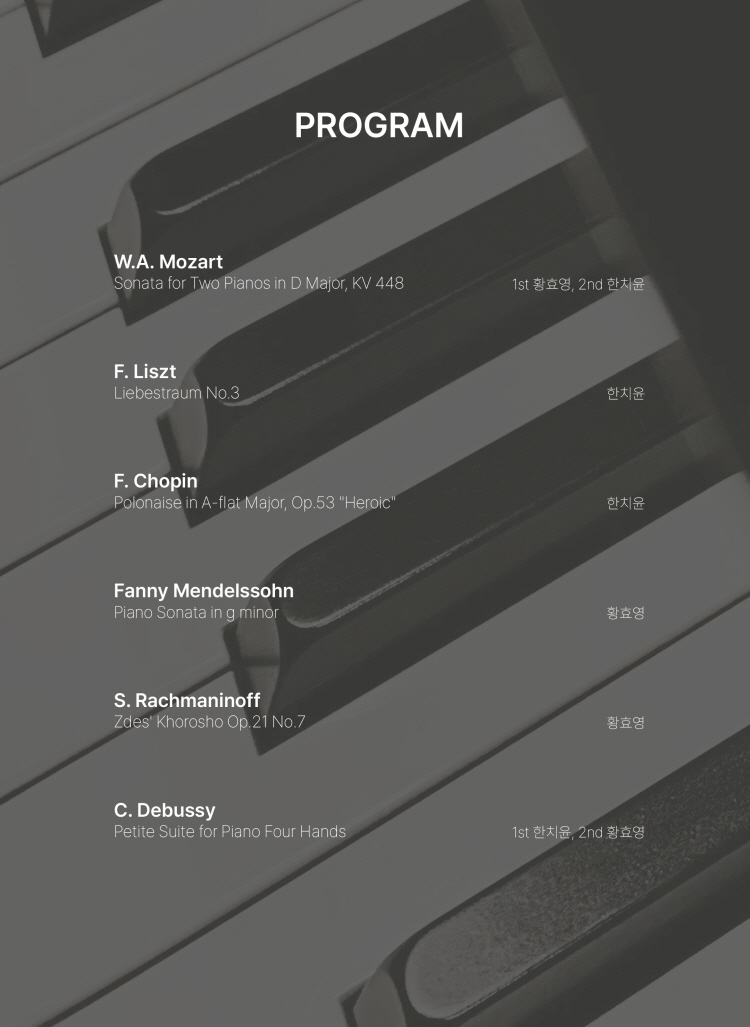Select the F. Liszt composer name
This screenshot has height=1027, width=750.
[145, 371]
